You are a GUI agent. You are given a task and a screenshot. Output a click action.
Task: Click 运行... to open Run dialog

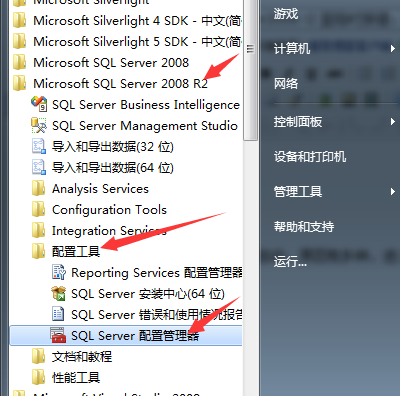(290, 262)
